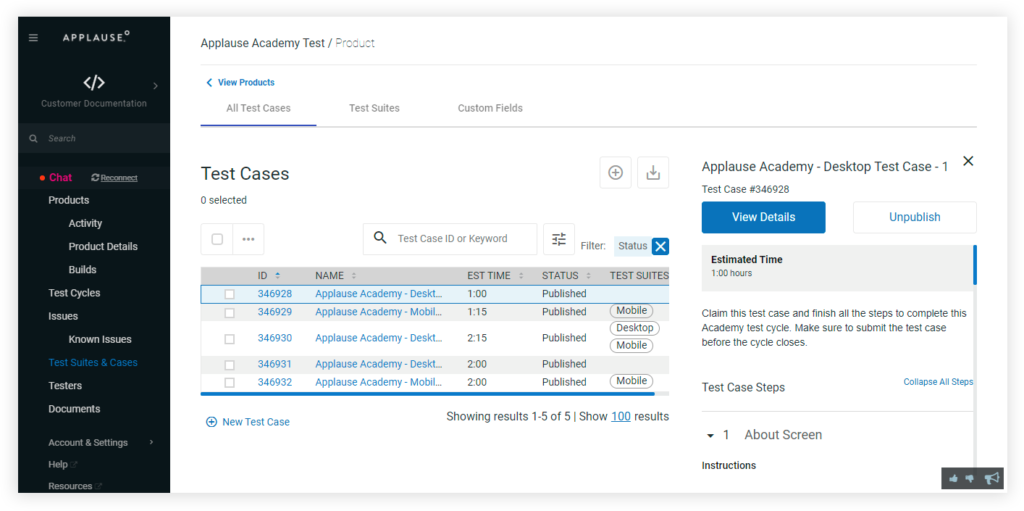
Task: Click the Unpublish button
Action: [915, 218]
